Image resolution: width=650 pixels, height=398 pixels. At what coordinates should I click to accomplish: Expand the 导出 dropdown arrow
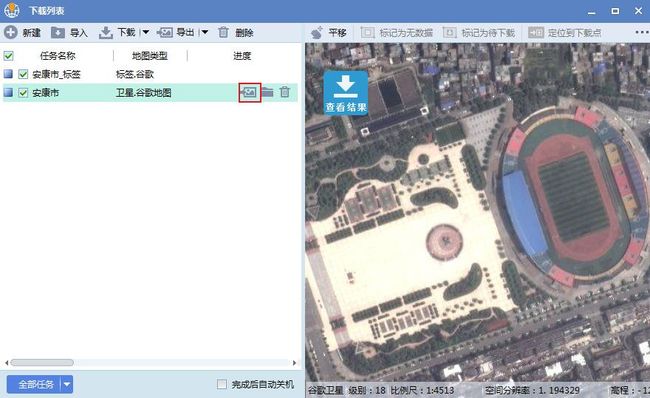click(205, 32)
